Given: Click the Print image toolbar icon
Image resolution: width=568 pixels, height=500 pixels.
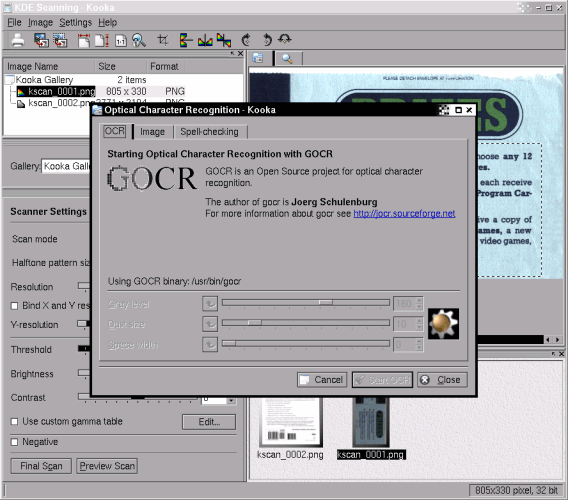Looking at the screenshot, I should pos(18,40).
